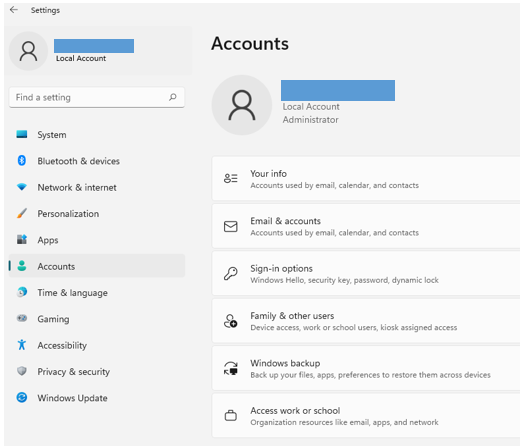Click the back arrow in Settings

[x=14, y=10]
